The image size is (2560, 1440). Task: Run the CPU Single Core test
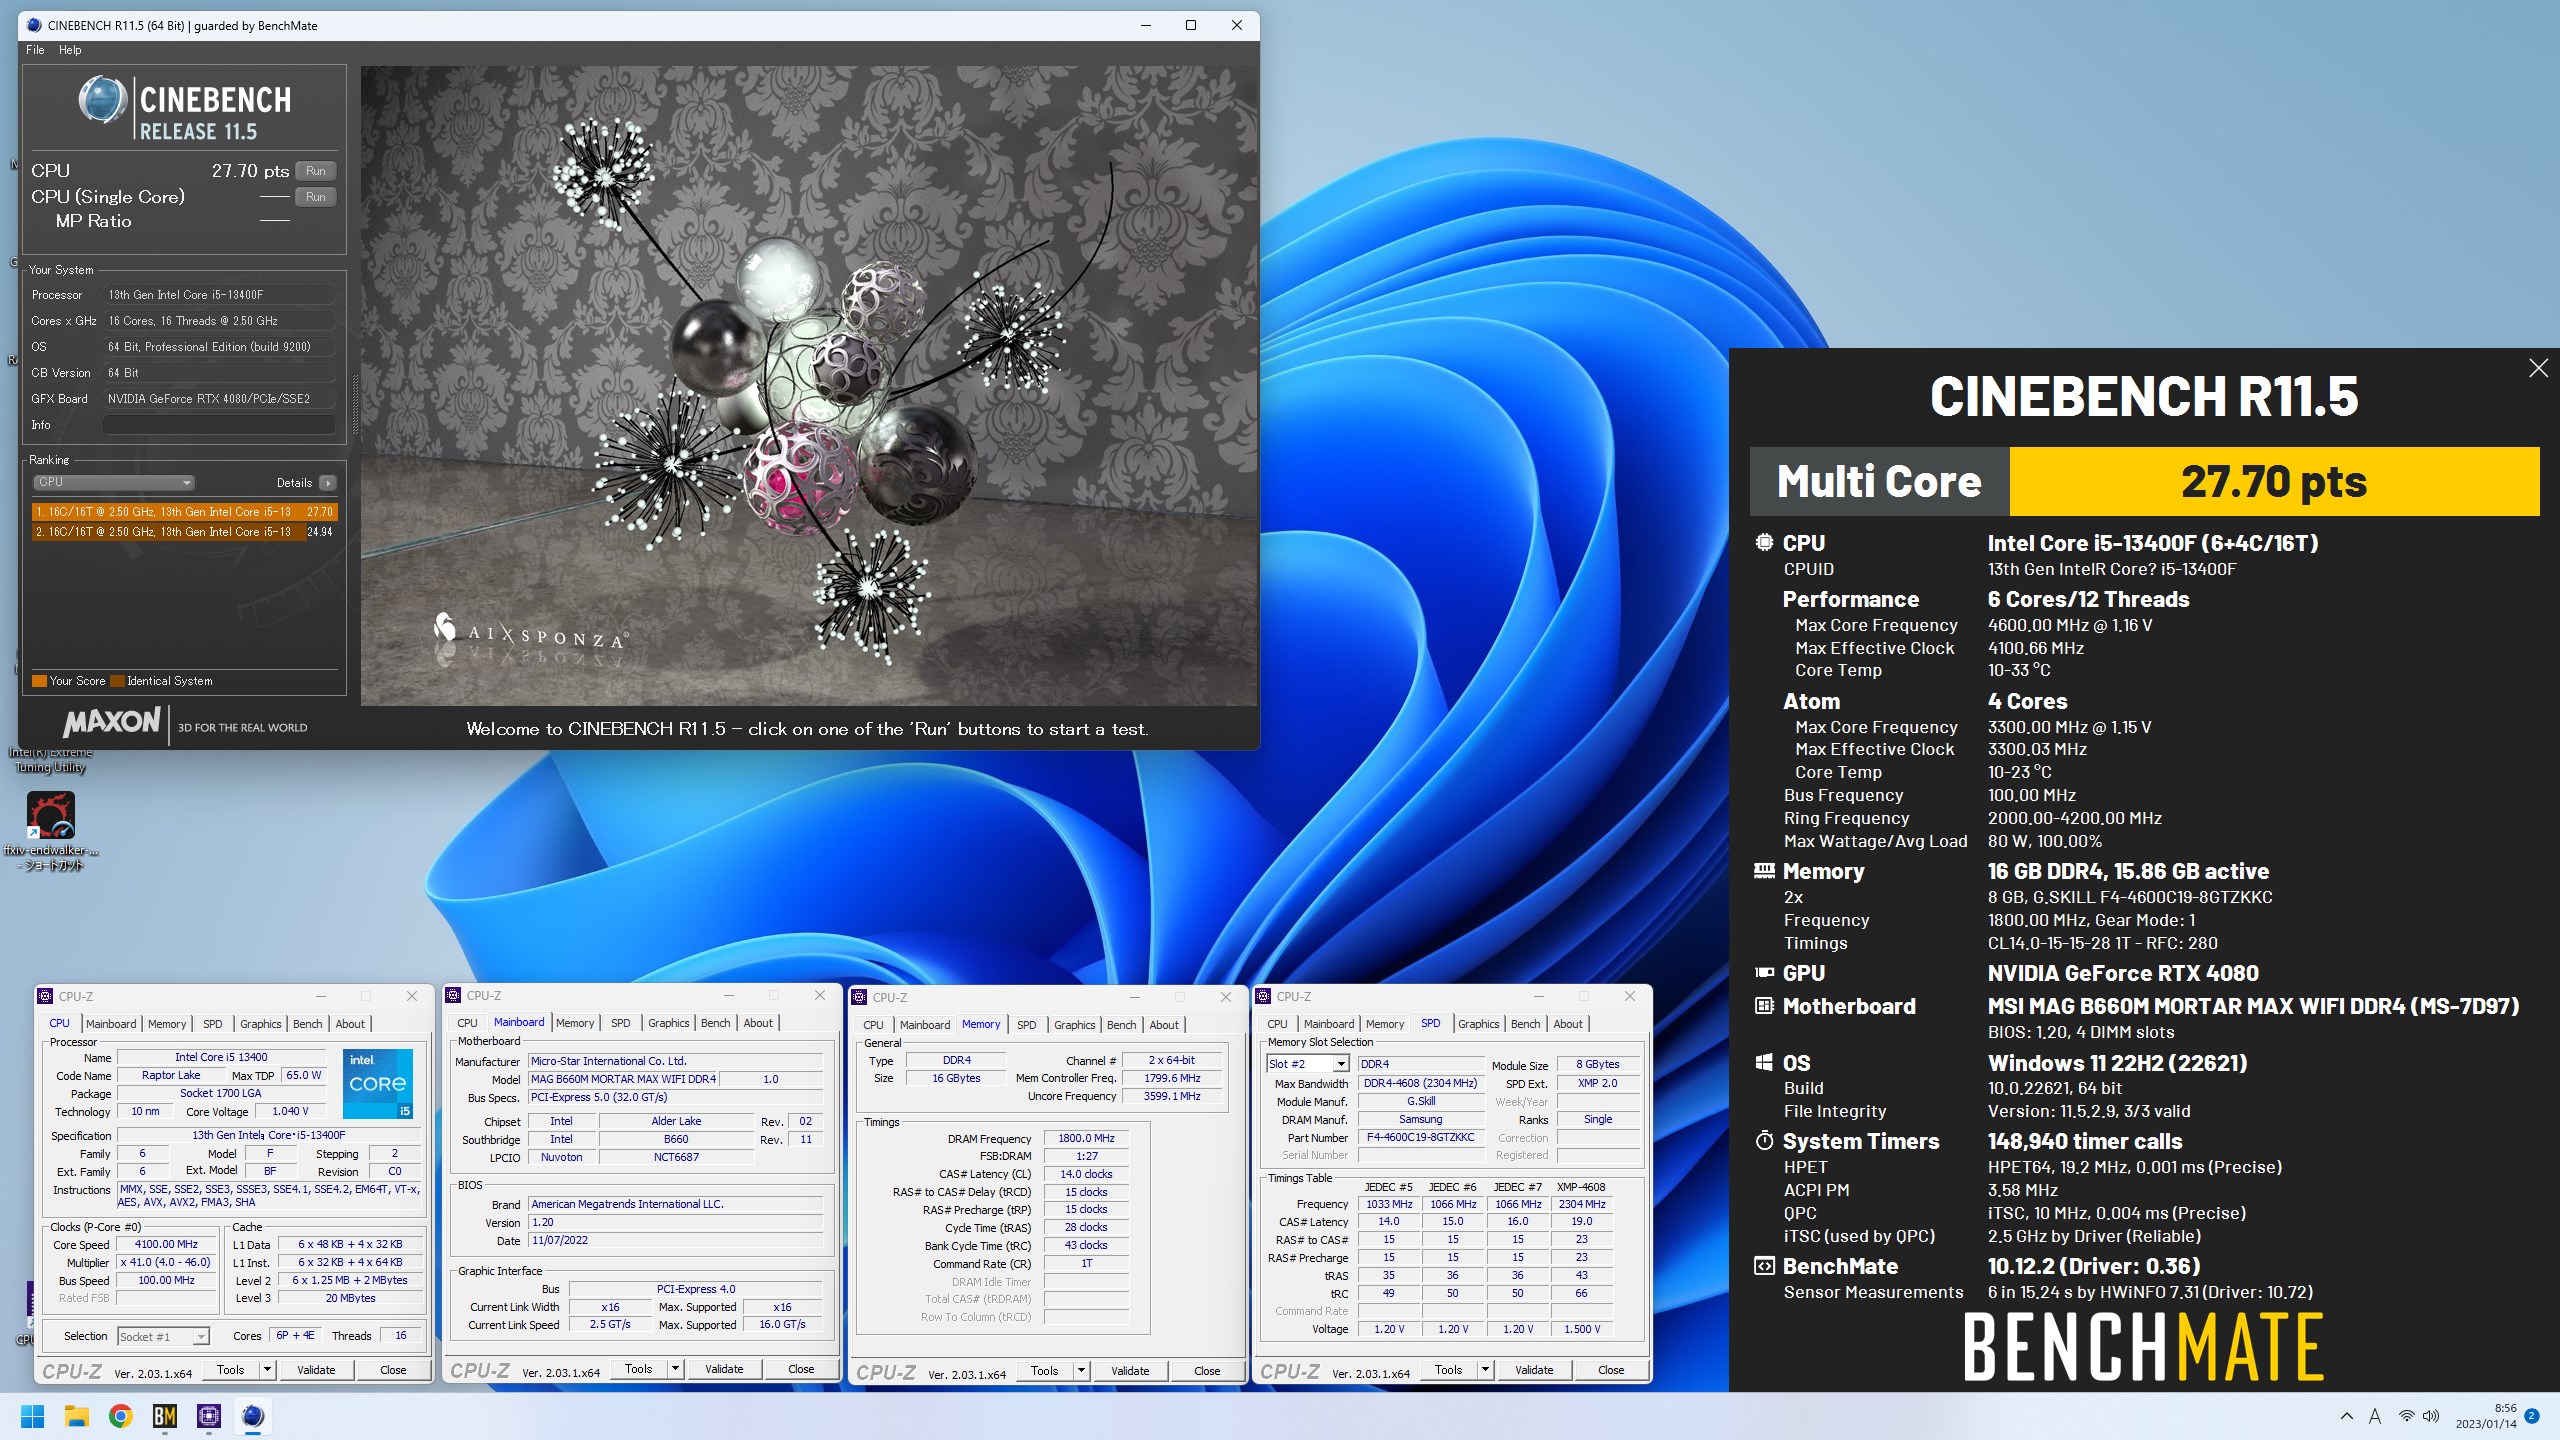point(316,197)
